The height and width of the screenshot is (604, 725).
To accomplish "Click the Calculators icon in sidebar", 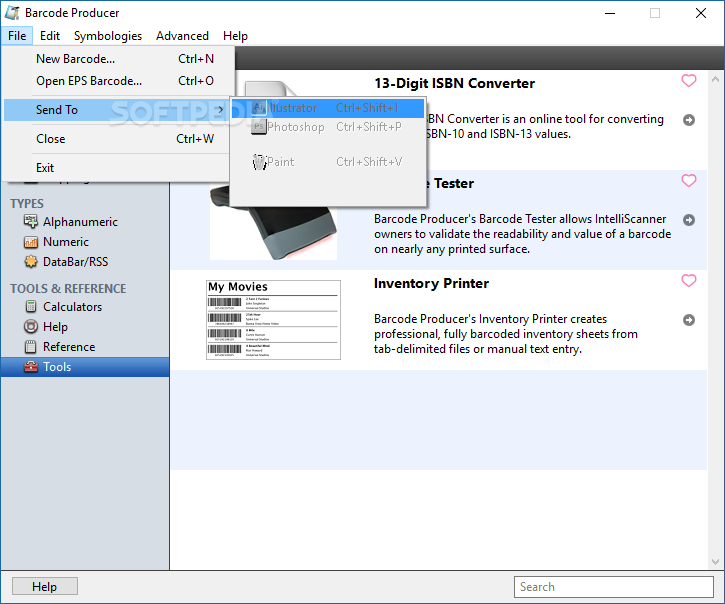I will pos(31,306).
